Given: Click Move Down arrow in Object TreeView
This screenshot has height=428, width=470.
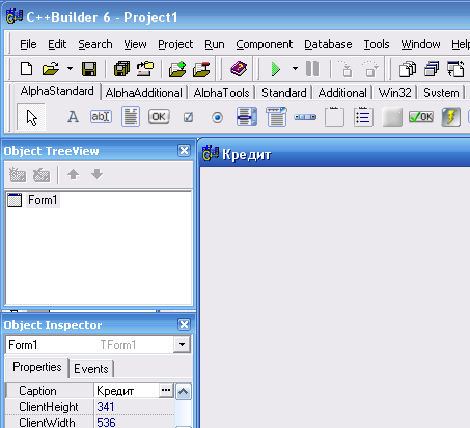Looking at the screenshot, I should (97, 174).
